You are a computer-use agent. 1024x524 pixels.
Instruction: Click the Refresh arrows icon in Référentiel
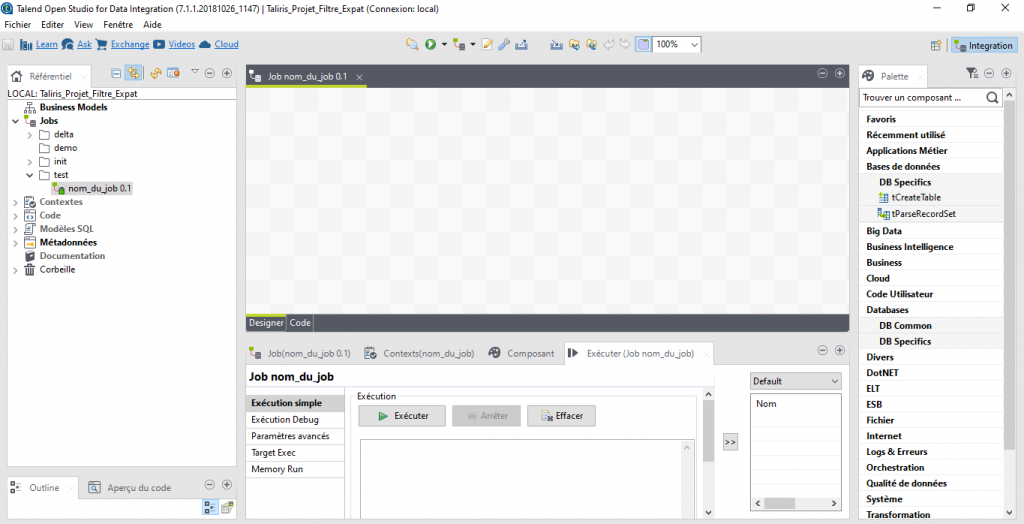155,73
